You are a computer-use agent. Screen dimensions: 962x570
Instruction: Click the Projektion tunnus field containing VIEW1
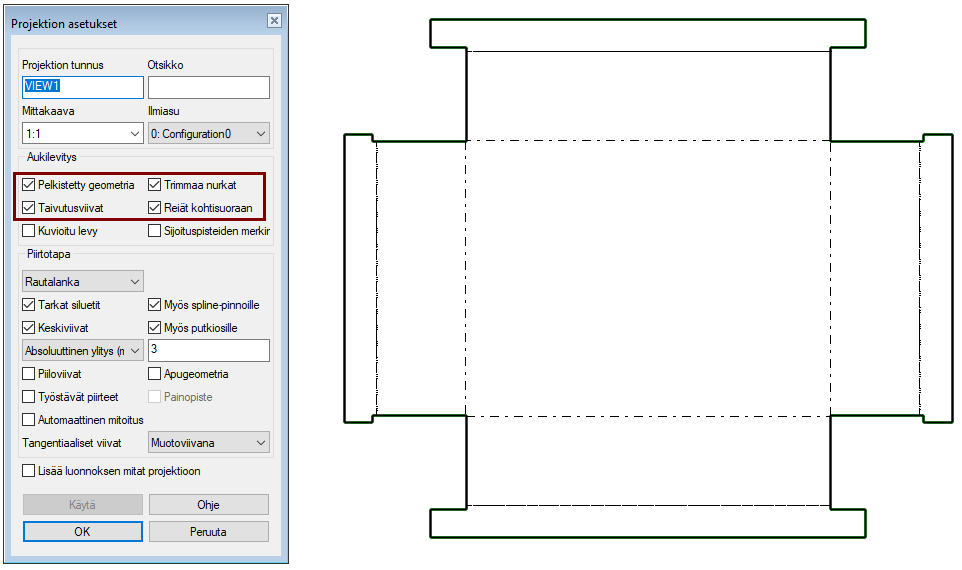pyautogui.click(x=83, y=87)
